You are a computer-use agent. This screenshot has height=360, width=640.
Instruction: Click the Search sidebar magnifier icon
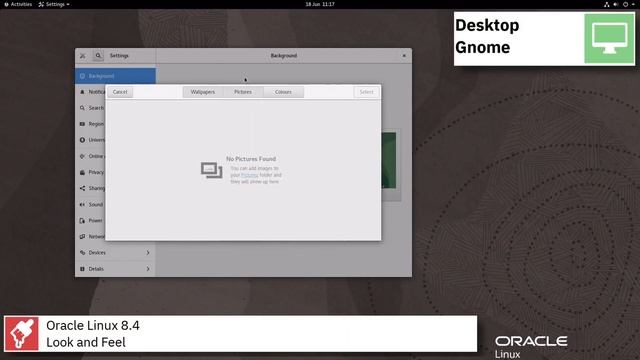pyautogui.click(x=82, y=108)
